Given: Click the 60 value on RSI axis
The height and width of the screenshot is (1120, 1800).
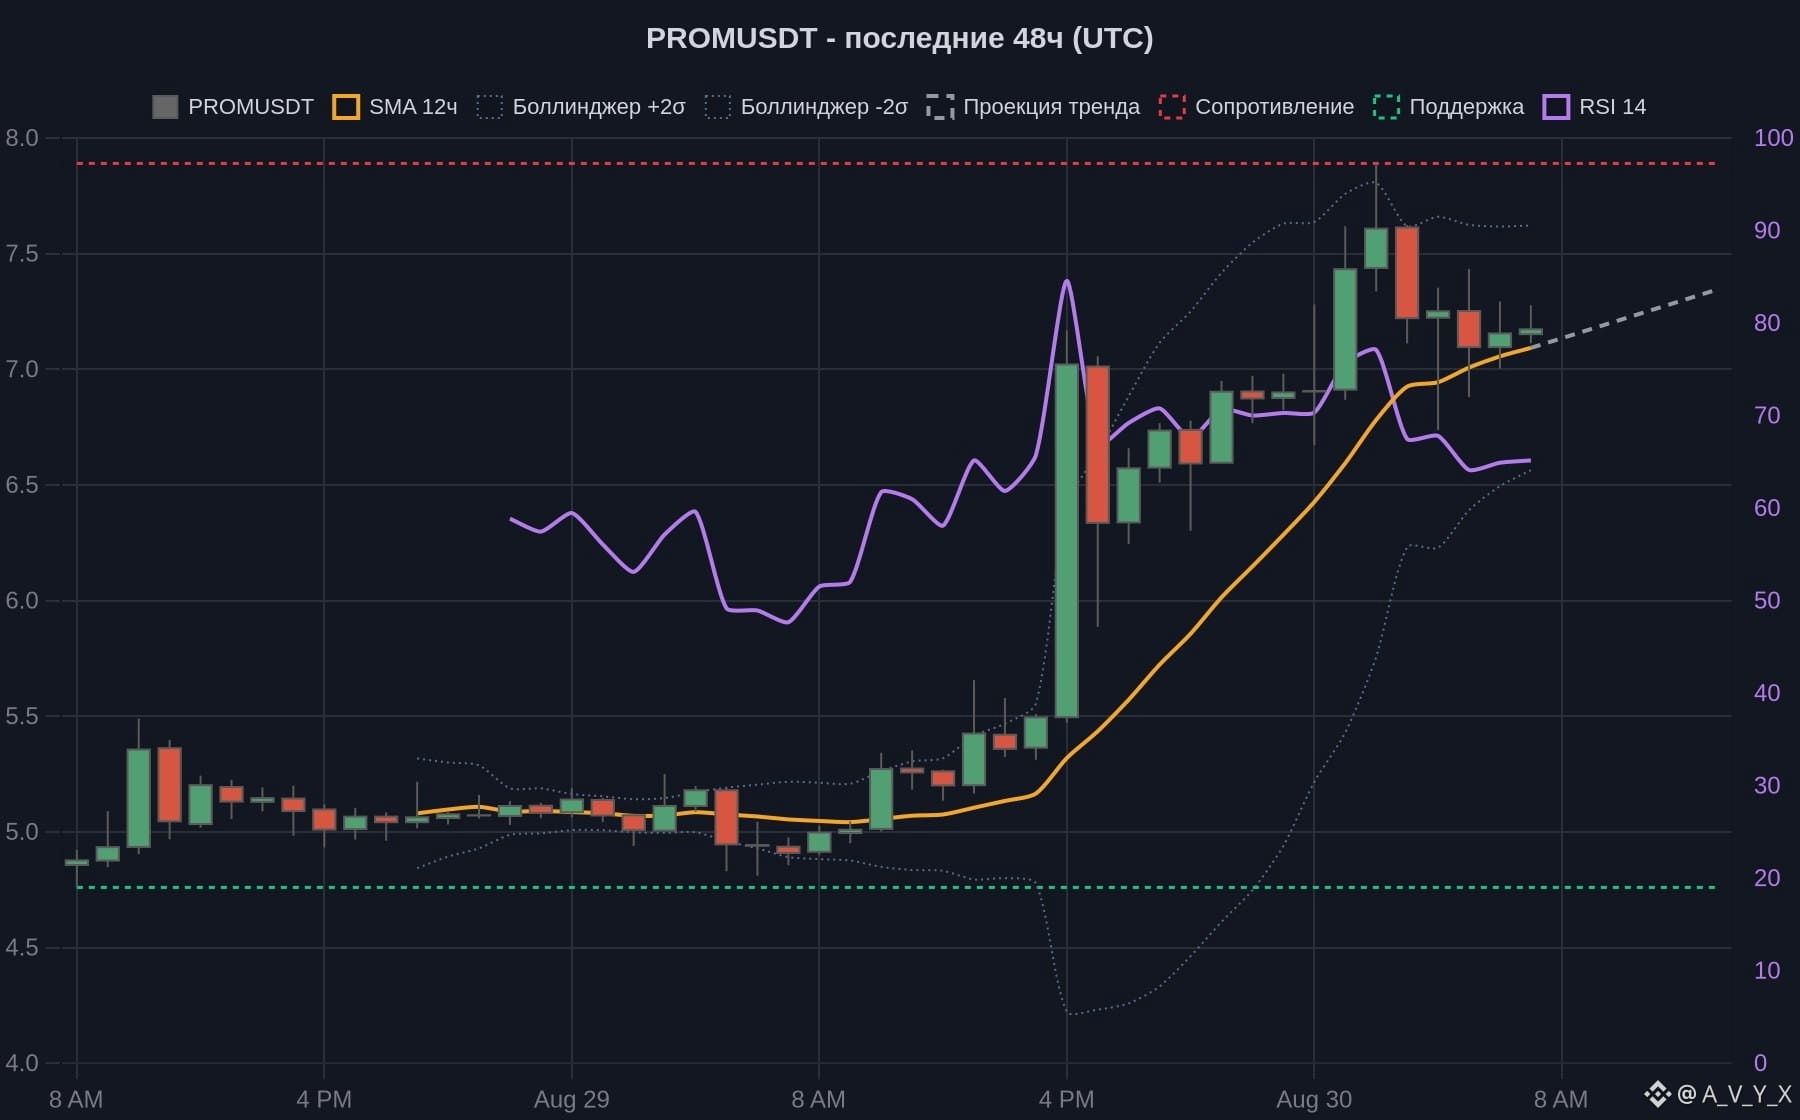Looking at the screenshot, I should pyautogui.click(x=1767, y=508).
